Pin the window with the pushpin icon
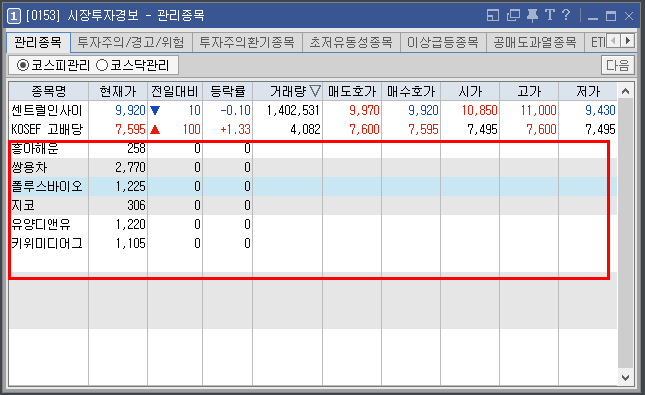Screen dimensions: 645x395 click(532, 16)
